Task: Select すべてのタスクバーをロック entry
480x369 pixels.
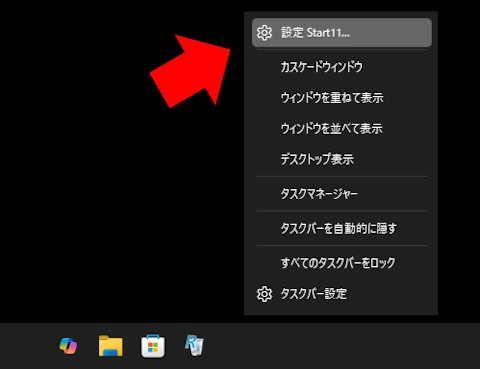Action: pos(342,263)
